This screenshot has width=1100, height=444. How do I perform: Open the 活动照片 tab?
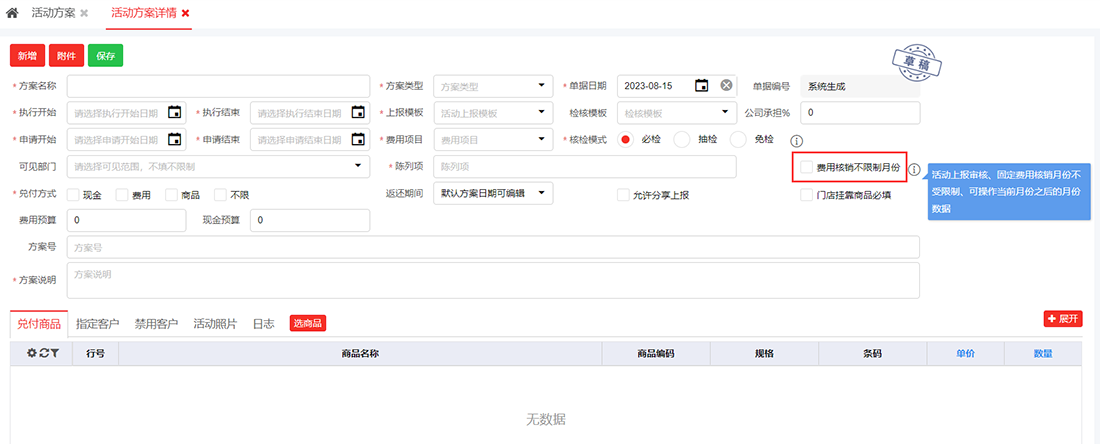[215, 323]
